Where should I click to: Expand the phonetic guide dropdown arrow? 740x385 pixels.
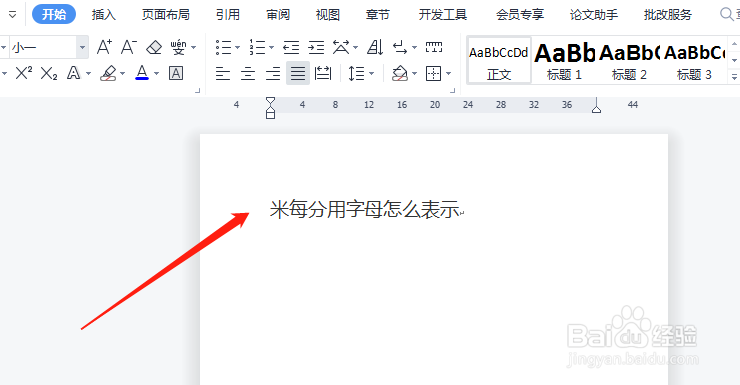(x=193, y=48)
